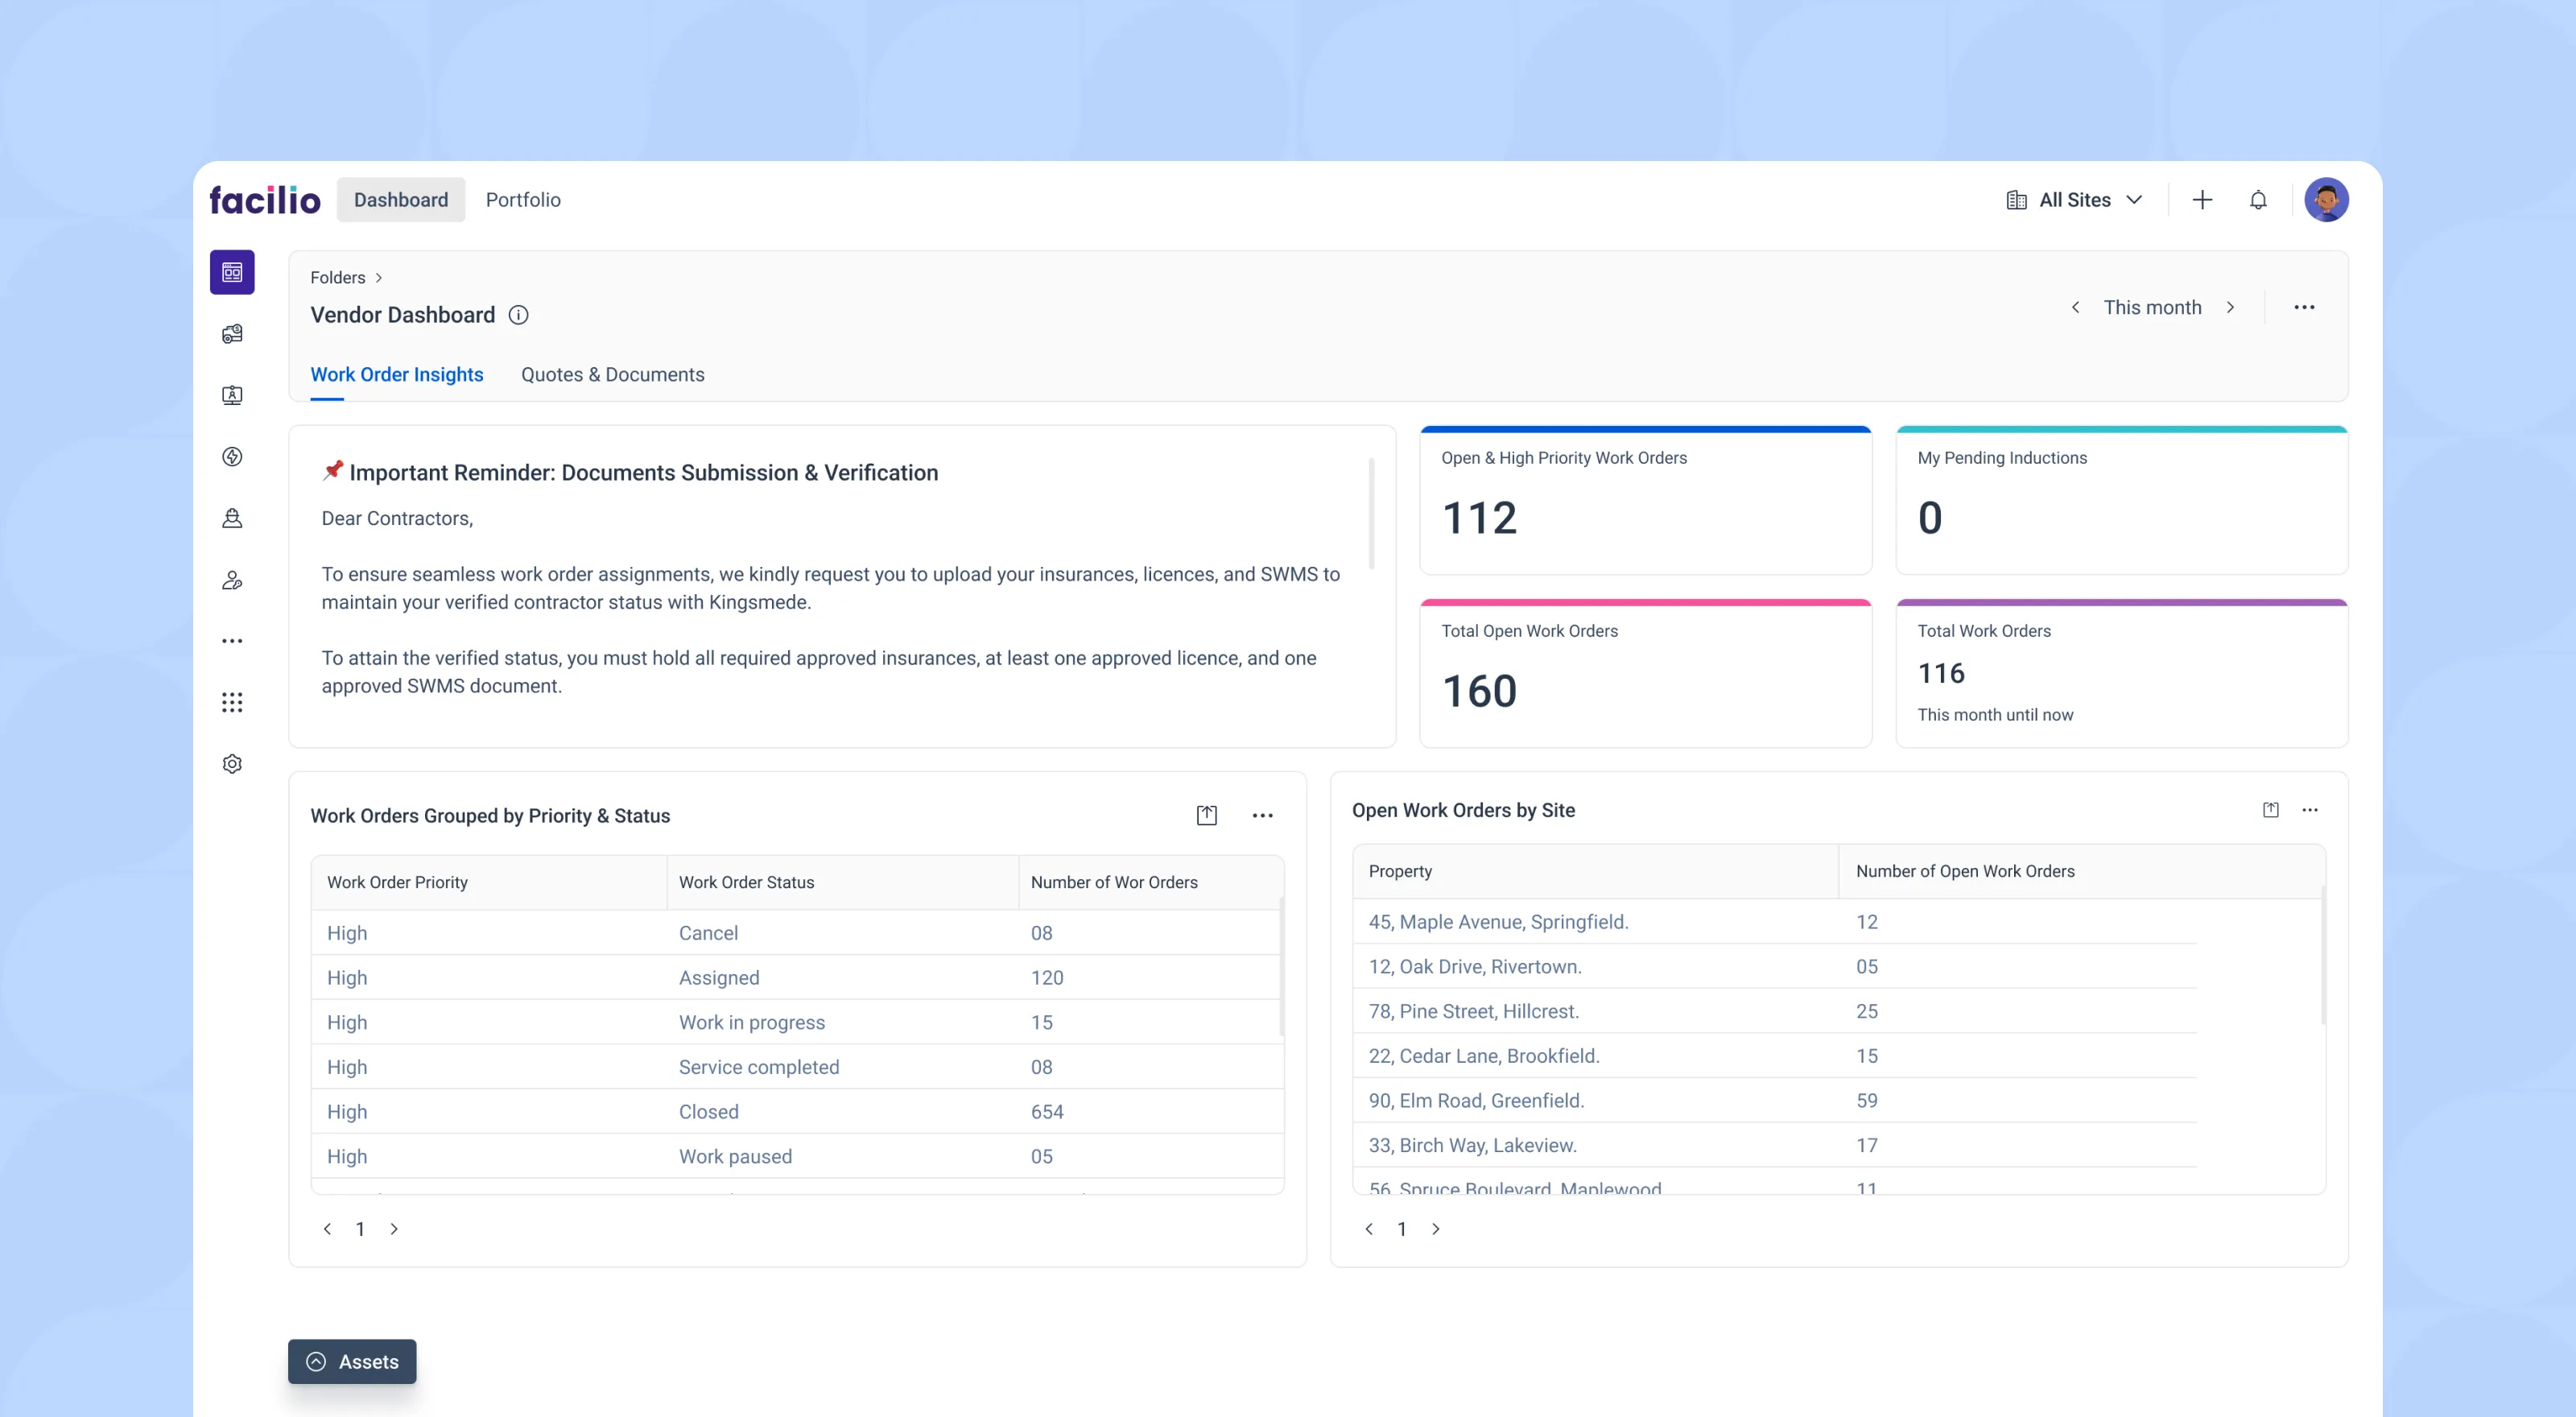The image size is (2576, 1417).
Task: Open the settings gear in sidebar
Action: [232, 764]
